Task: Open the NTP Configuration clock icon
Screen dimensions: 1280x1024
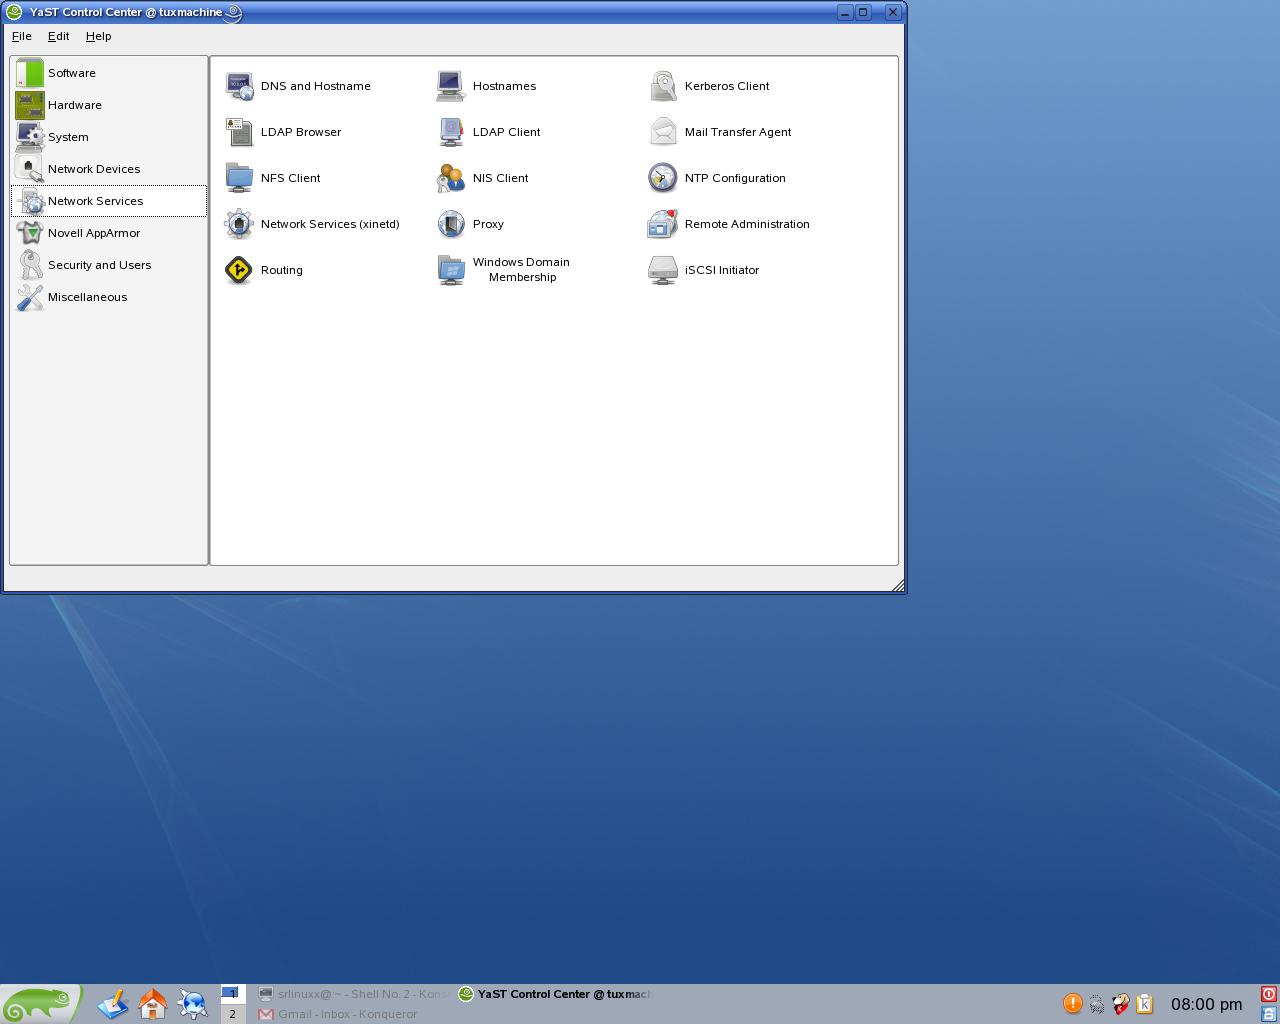Action: (663, 178)
